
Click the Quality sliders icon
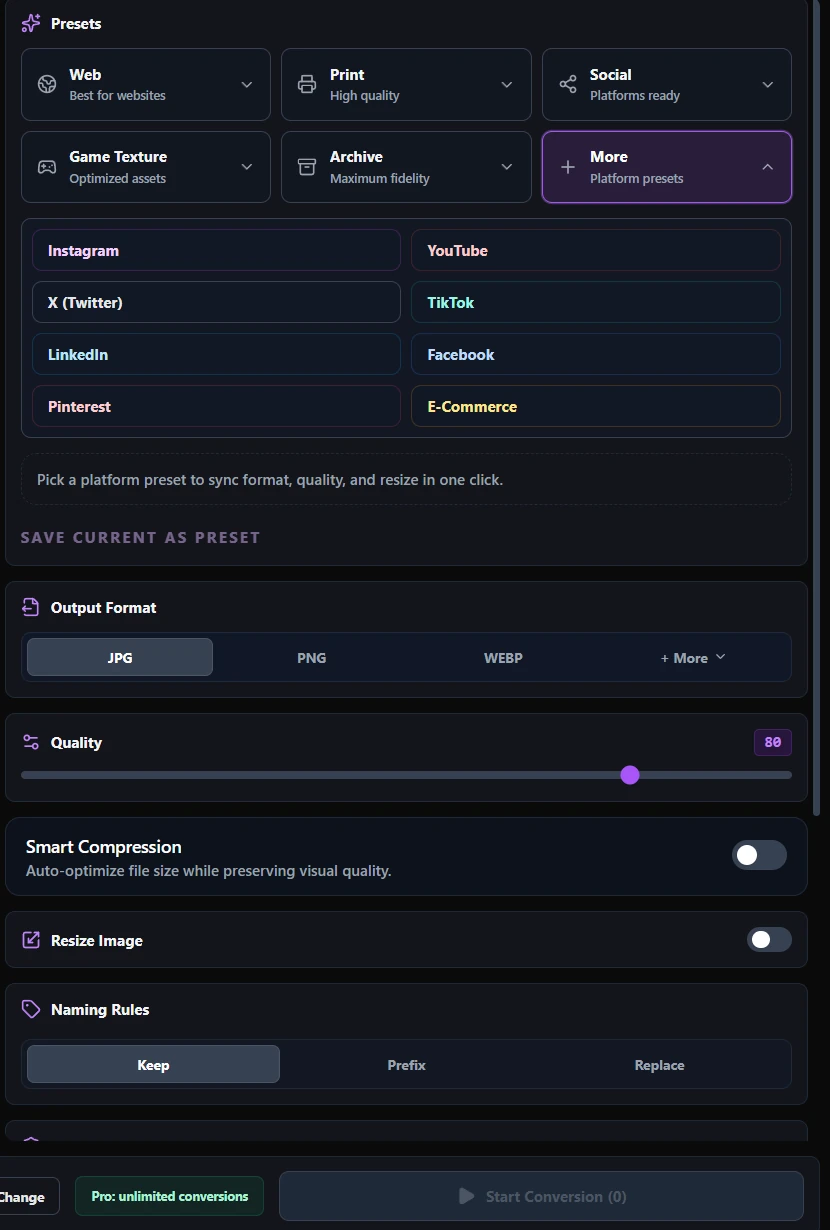(x=31, y=742)
